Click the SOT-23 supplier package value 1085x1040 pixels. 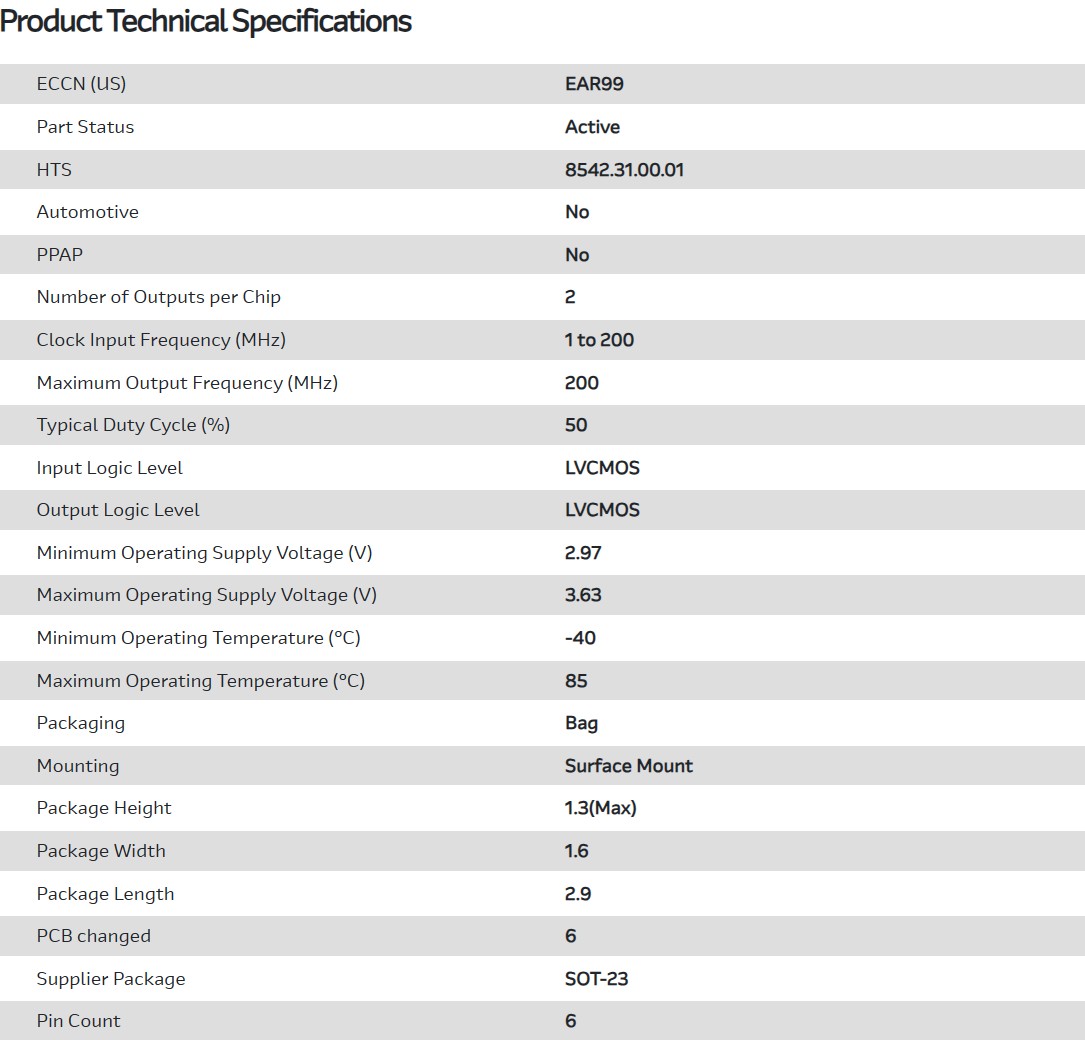click(596, 979)
